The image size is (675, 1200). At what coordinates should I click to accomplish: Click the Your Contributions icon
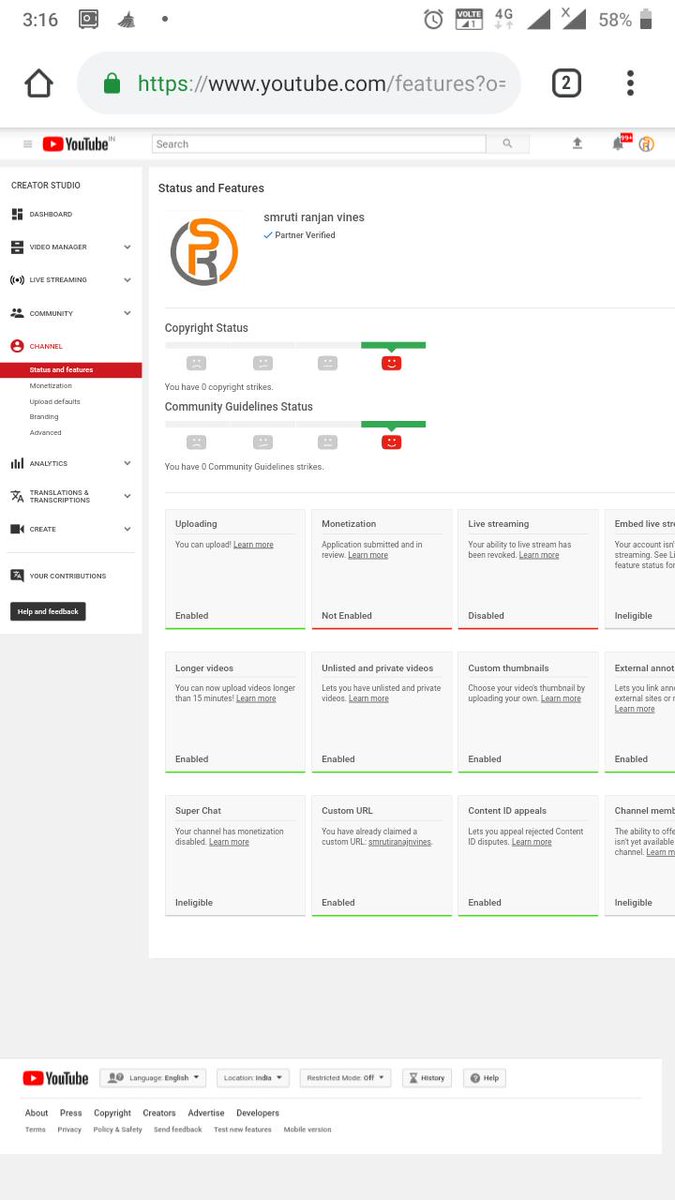[17, 576]
